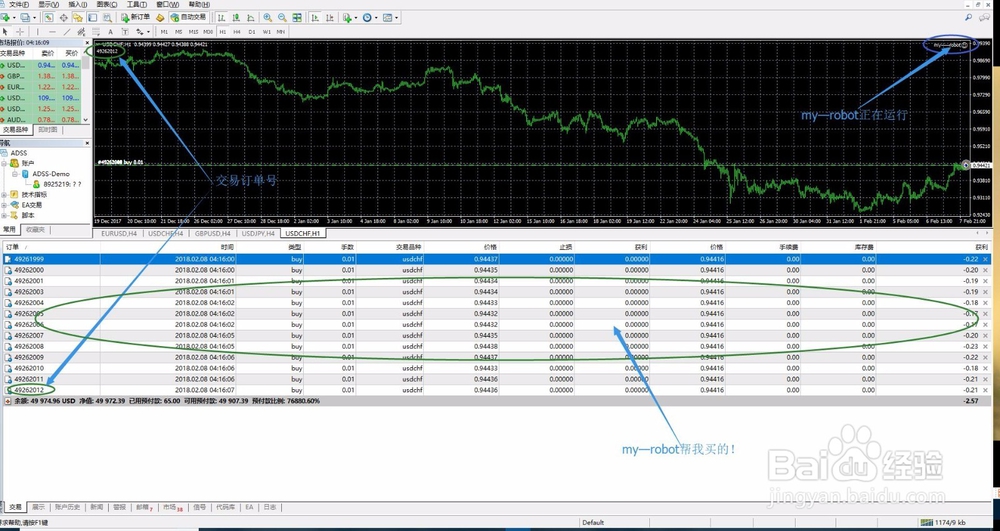Show Market Watch panel icon
This screenshot has width=1000, height=531.
[48, 17]
